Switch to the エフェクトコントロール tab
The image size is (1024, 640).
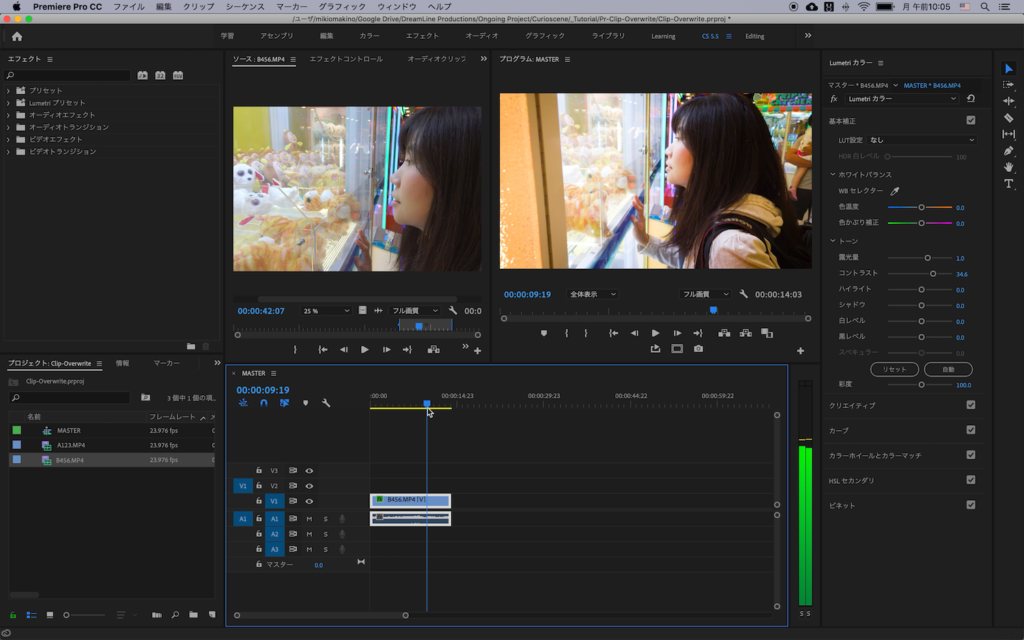point(345,59)
